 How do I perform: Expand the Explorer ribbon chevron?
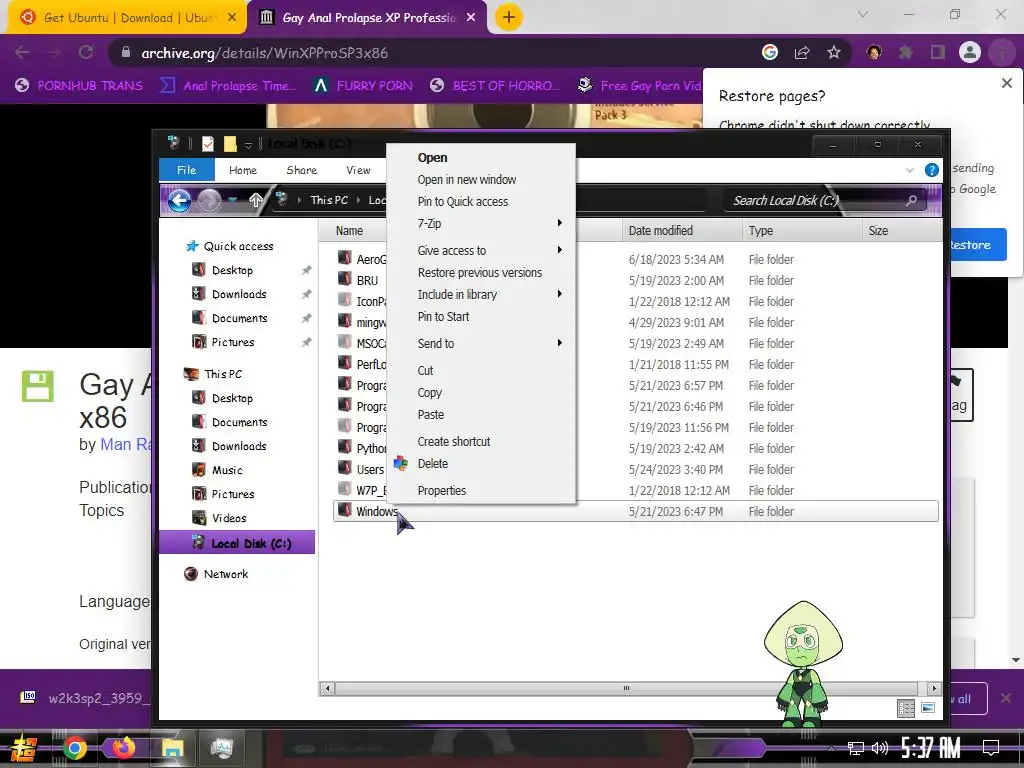pyautogui.click(x=910, y=170)
